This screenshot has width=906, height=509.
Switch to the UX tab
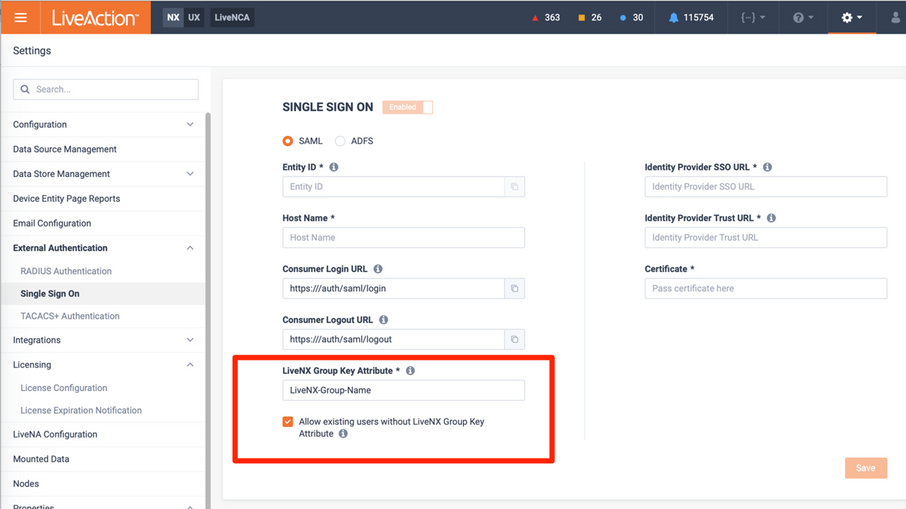tap(194, 17)
